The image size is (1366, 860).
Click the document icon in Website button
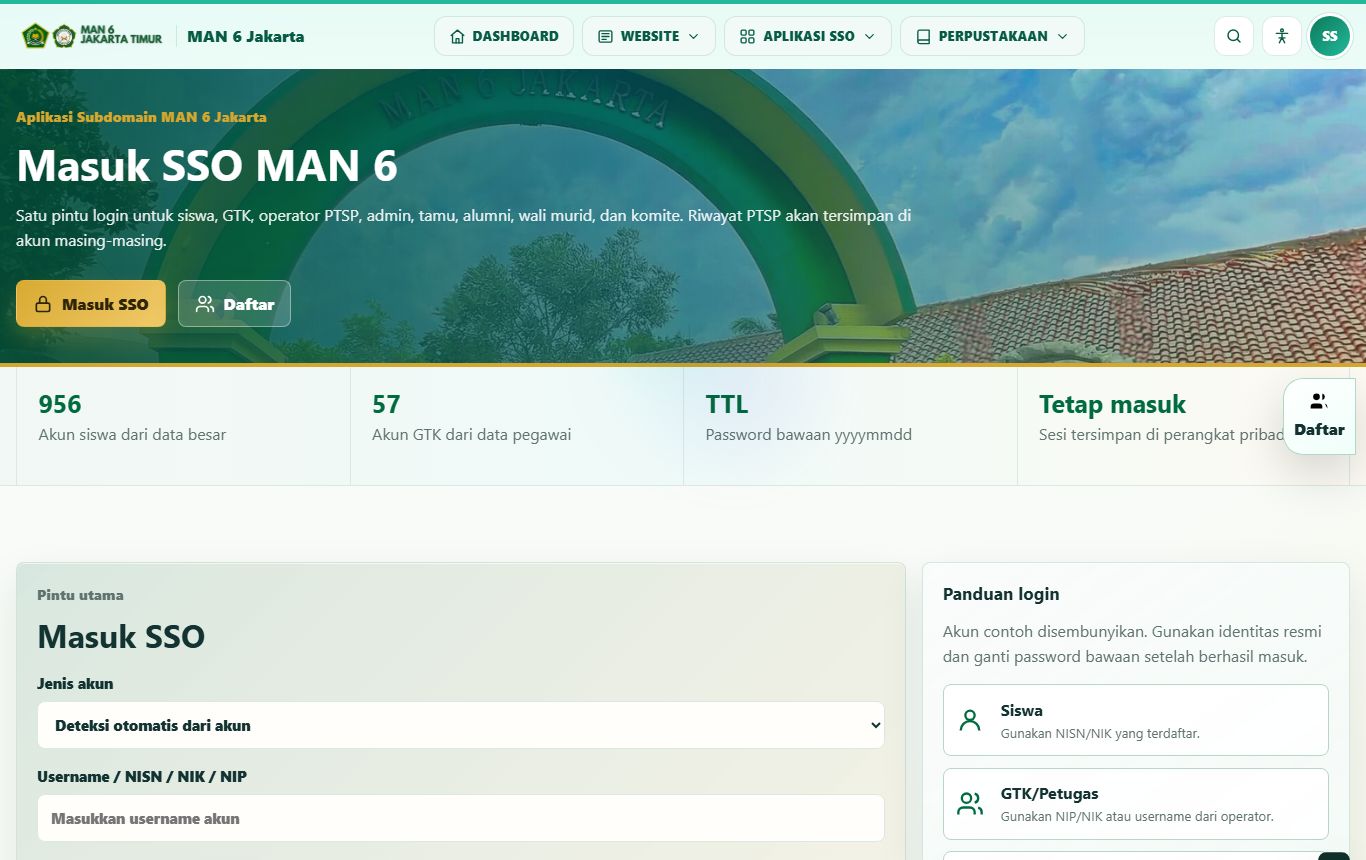[605, 36]
